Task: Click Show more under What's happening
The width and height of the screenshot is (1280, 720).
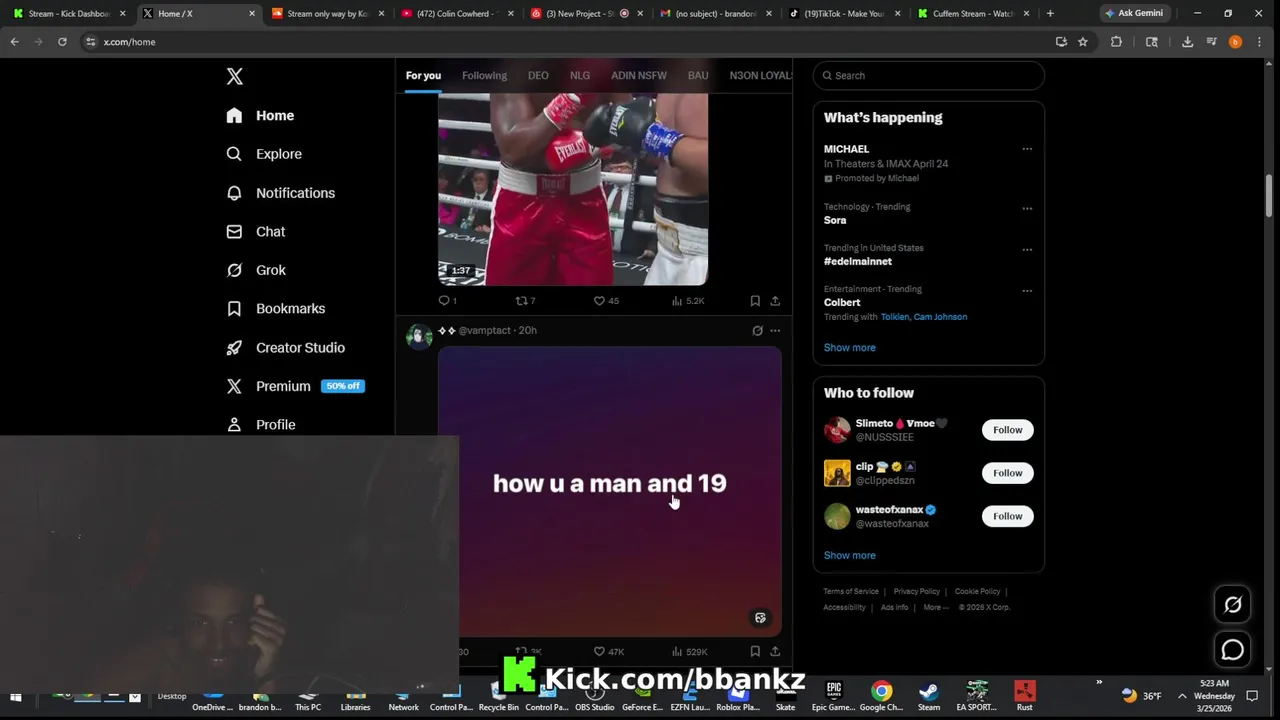Action: [849, 347]
